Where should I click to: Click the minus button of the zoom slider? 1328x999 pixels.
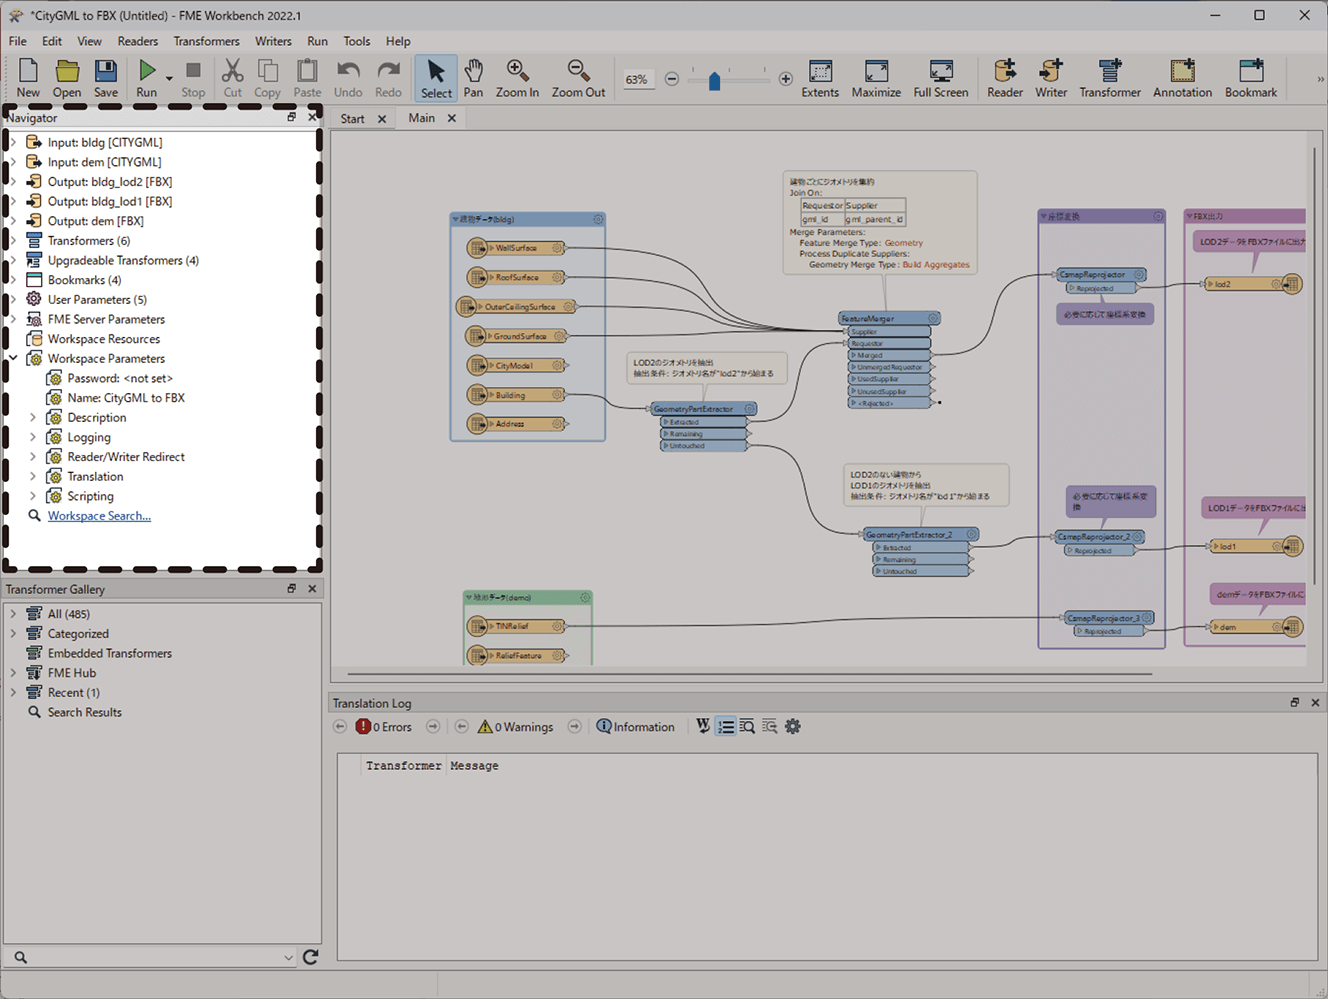pos(672,79)
